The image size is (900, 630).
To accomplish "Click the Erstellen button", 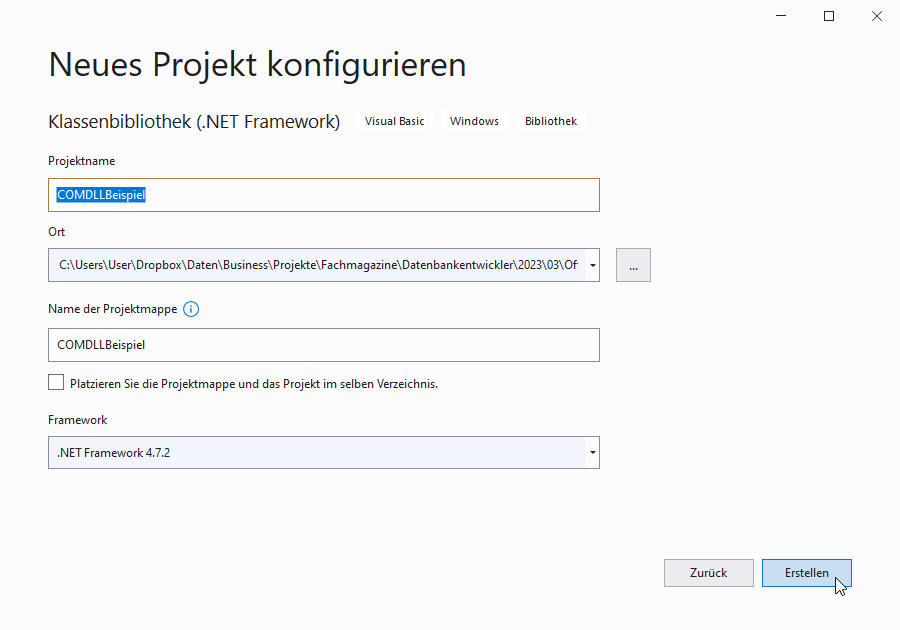I will [x=807, y=572].
